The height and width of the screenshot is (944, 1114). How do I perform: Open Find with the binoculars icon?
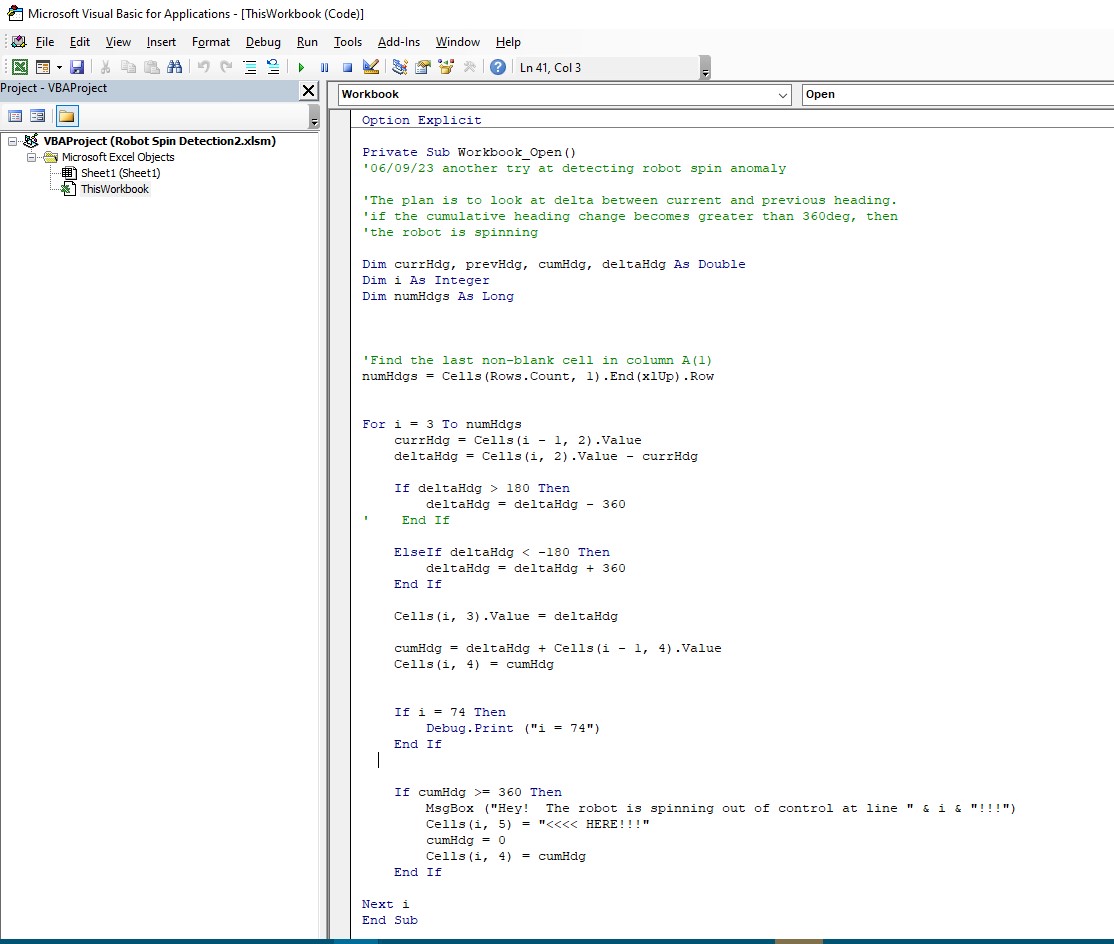pos(174,67)
